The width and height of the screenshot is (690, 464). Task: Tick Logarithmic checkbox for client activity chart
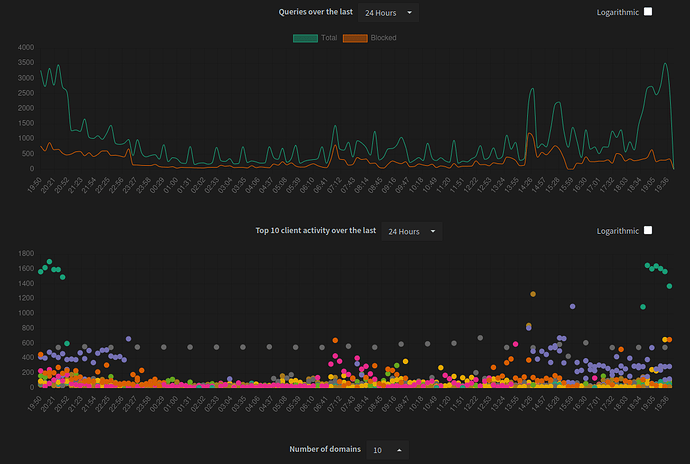coord(648,231)
